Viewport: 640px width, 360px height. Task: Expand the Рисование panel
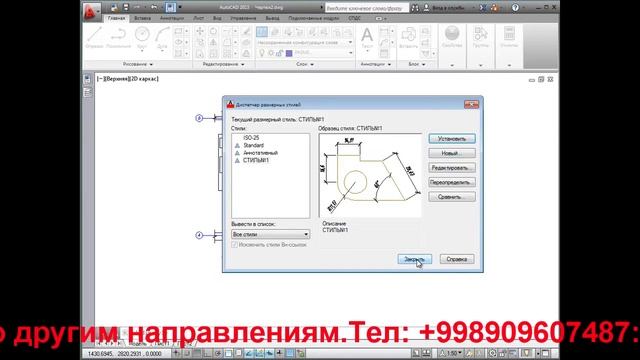138,64
